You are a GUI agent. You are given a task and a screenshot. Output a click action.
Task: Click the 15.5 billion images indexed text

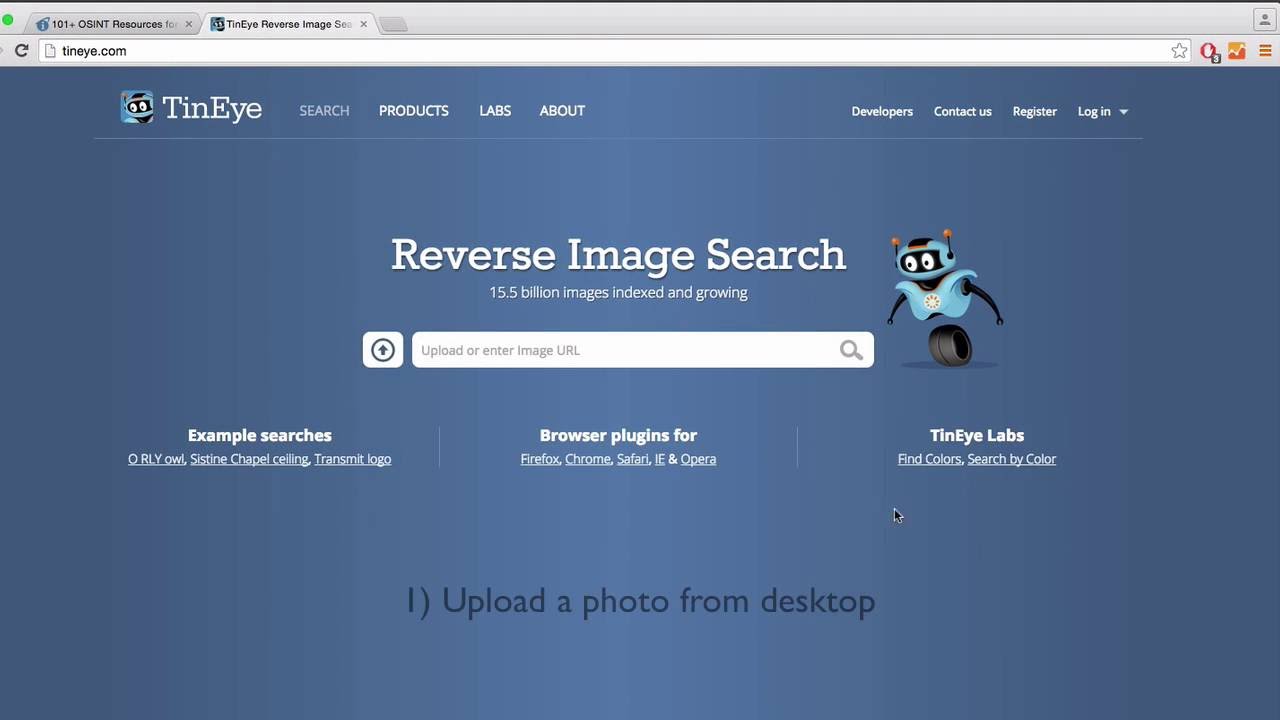pos(618,293)
